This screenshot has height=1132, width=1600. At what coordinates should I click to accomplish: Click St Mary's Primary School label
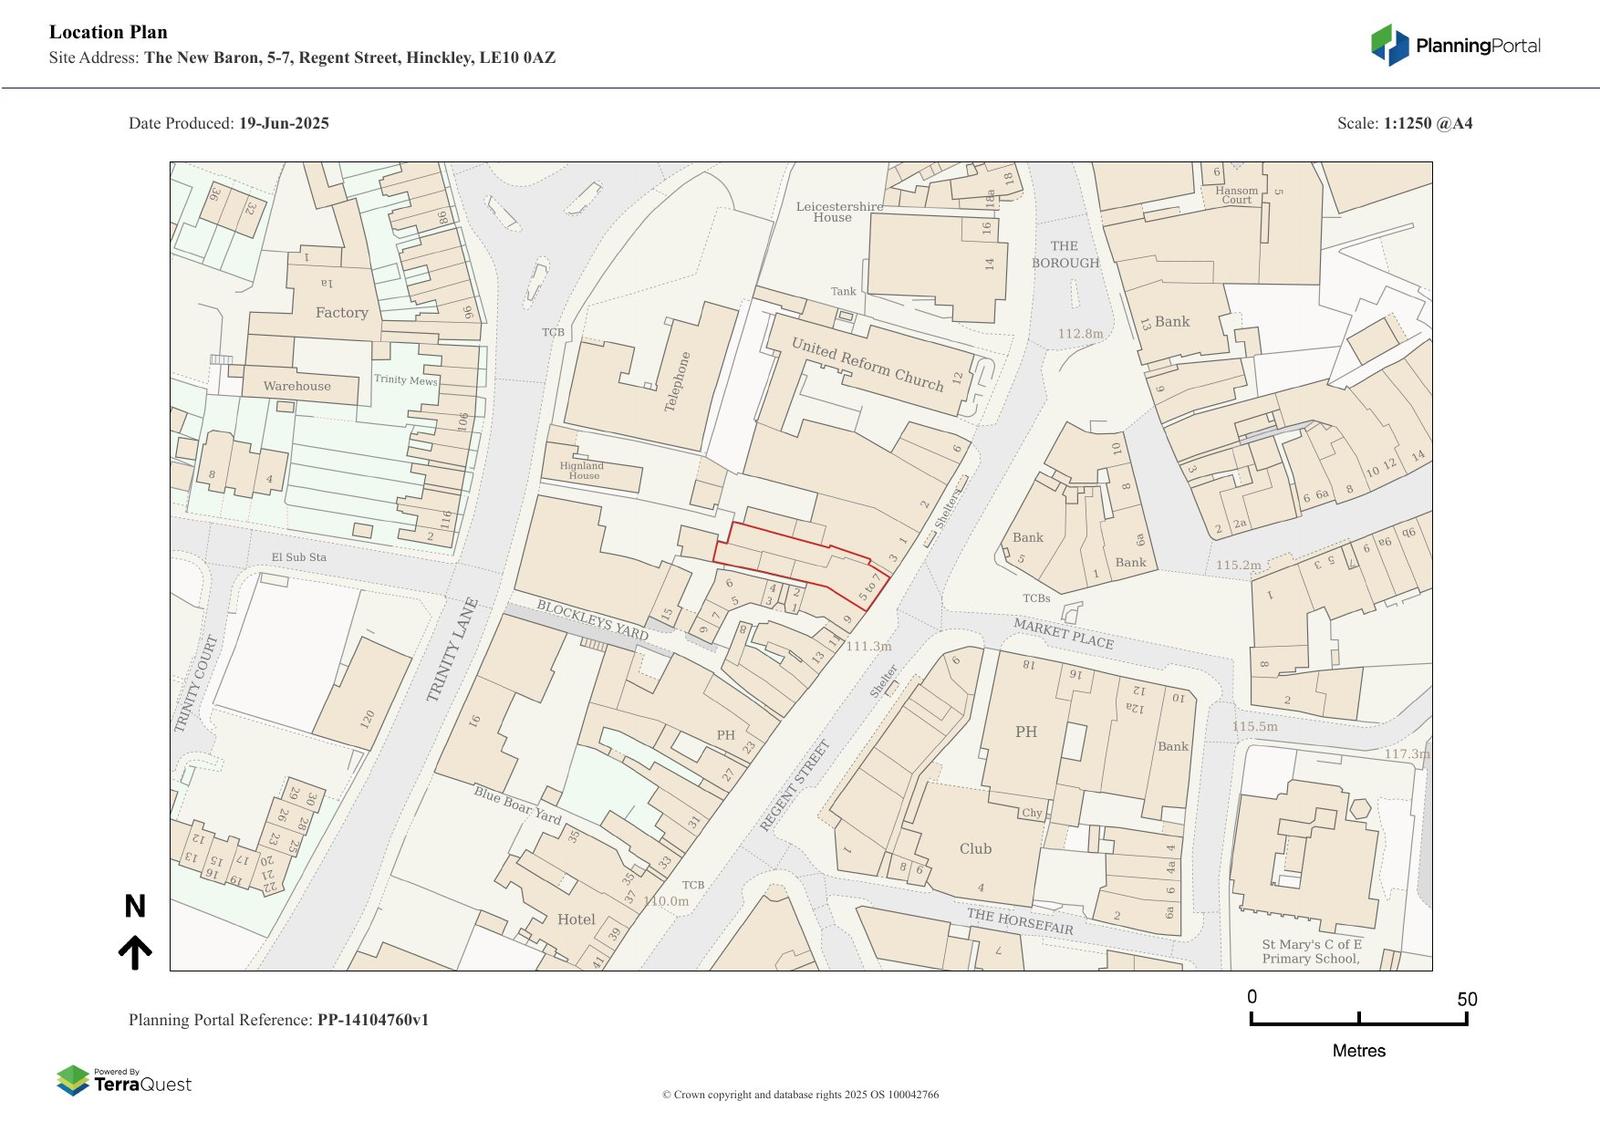[1311, 951]
